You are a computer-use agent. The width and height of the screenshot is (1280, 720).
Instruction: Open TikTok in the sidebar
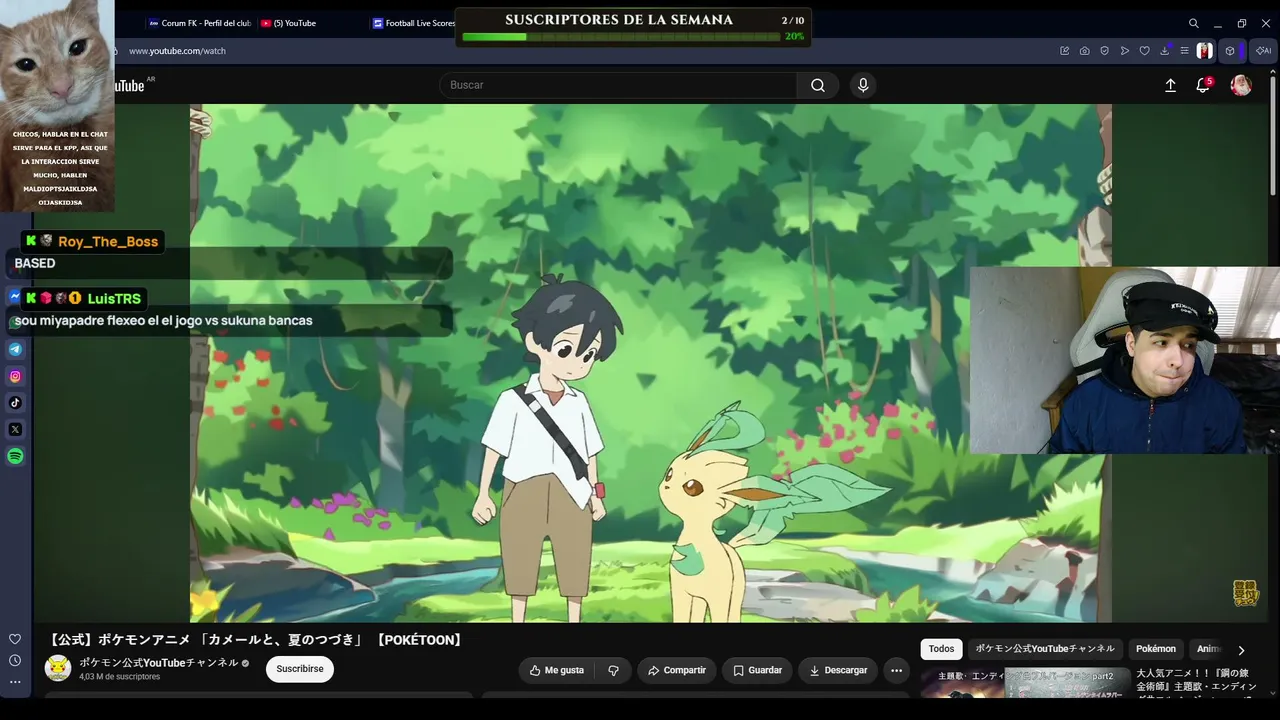(x=15, y=403)
